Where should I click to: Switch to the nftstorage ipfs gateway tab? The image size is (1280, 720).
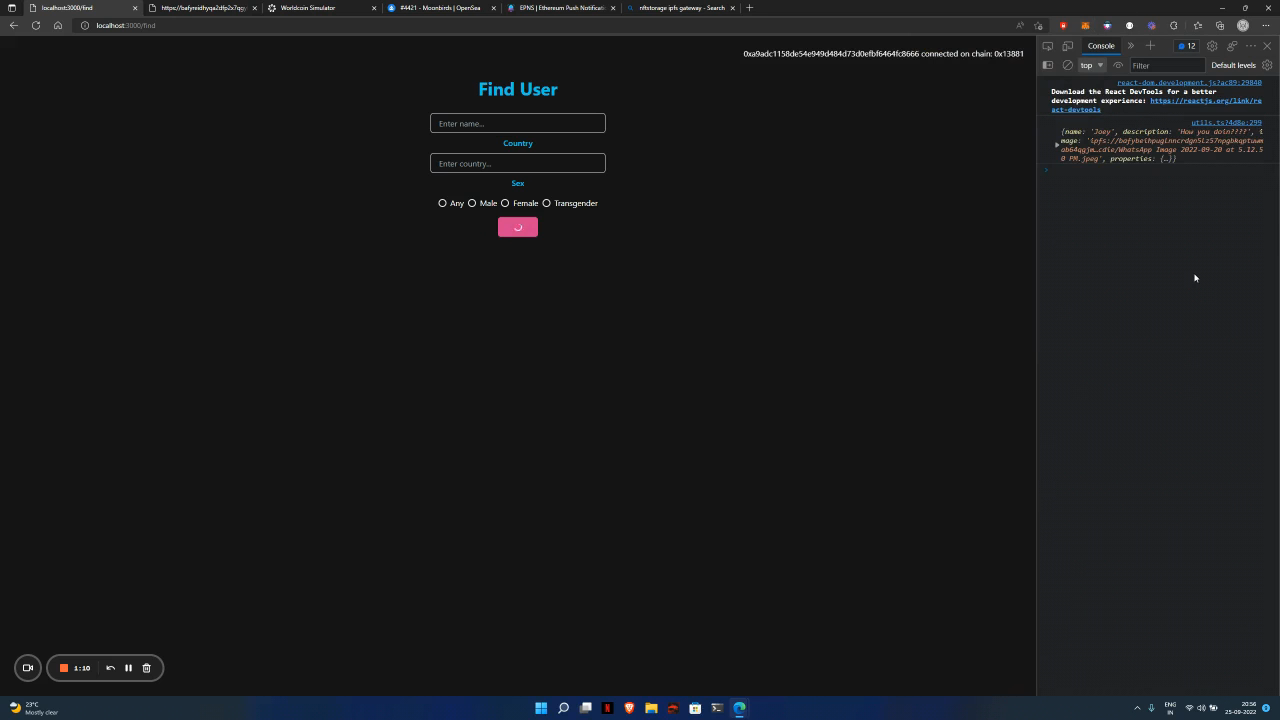(680, 8)
